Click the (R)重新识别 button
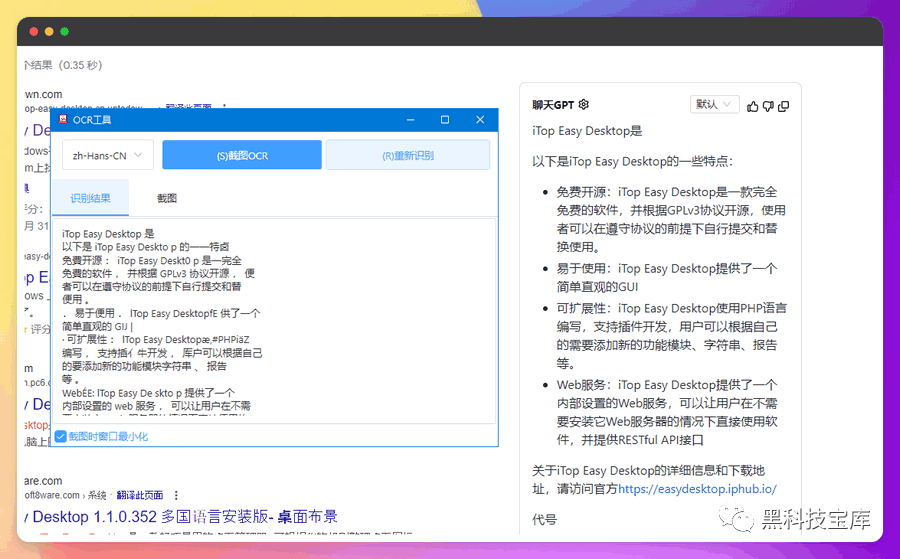Screen dimensions: 900x559 pos(408,155)
